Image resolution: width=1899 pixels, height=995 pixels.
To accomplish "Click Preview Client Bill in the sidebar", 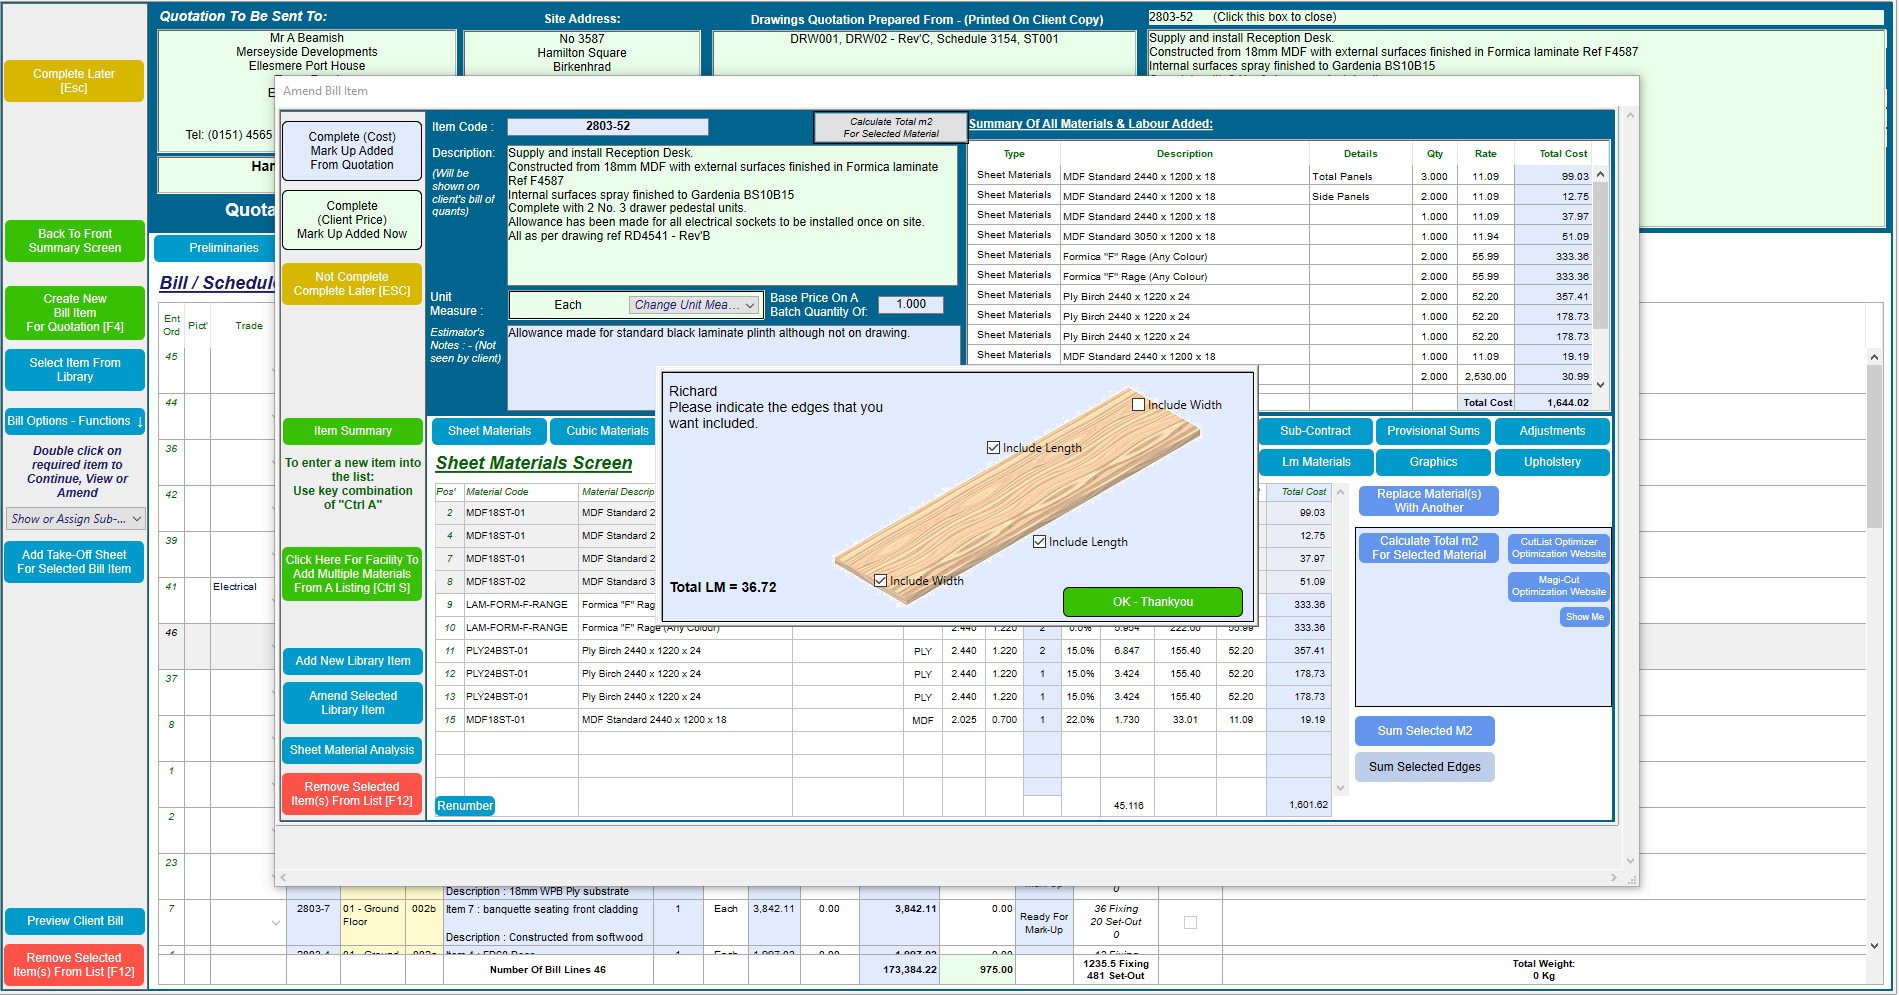I will pyautogui.click(x=74, y=920).
